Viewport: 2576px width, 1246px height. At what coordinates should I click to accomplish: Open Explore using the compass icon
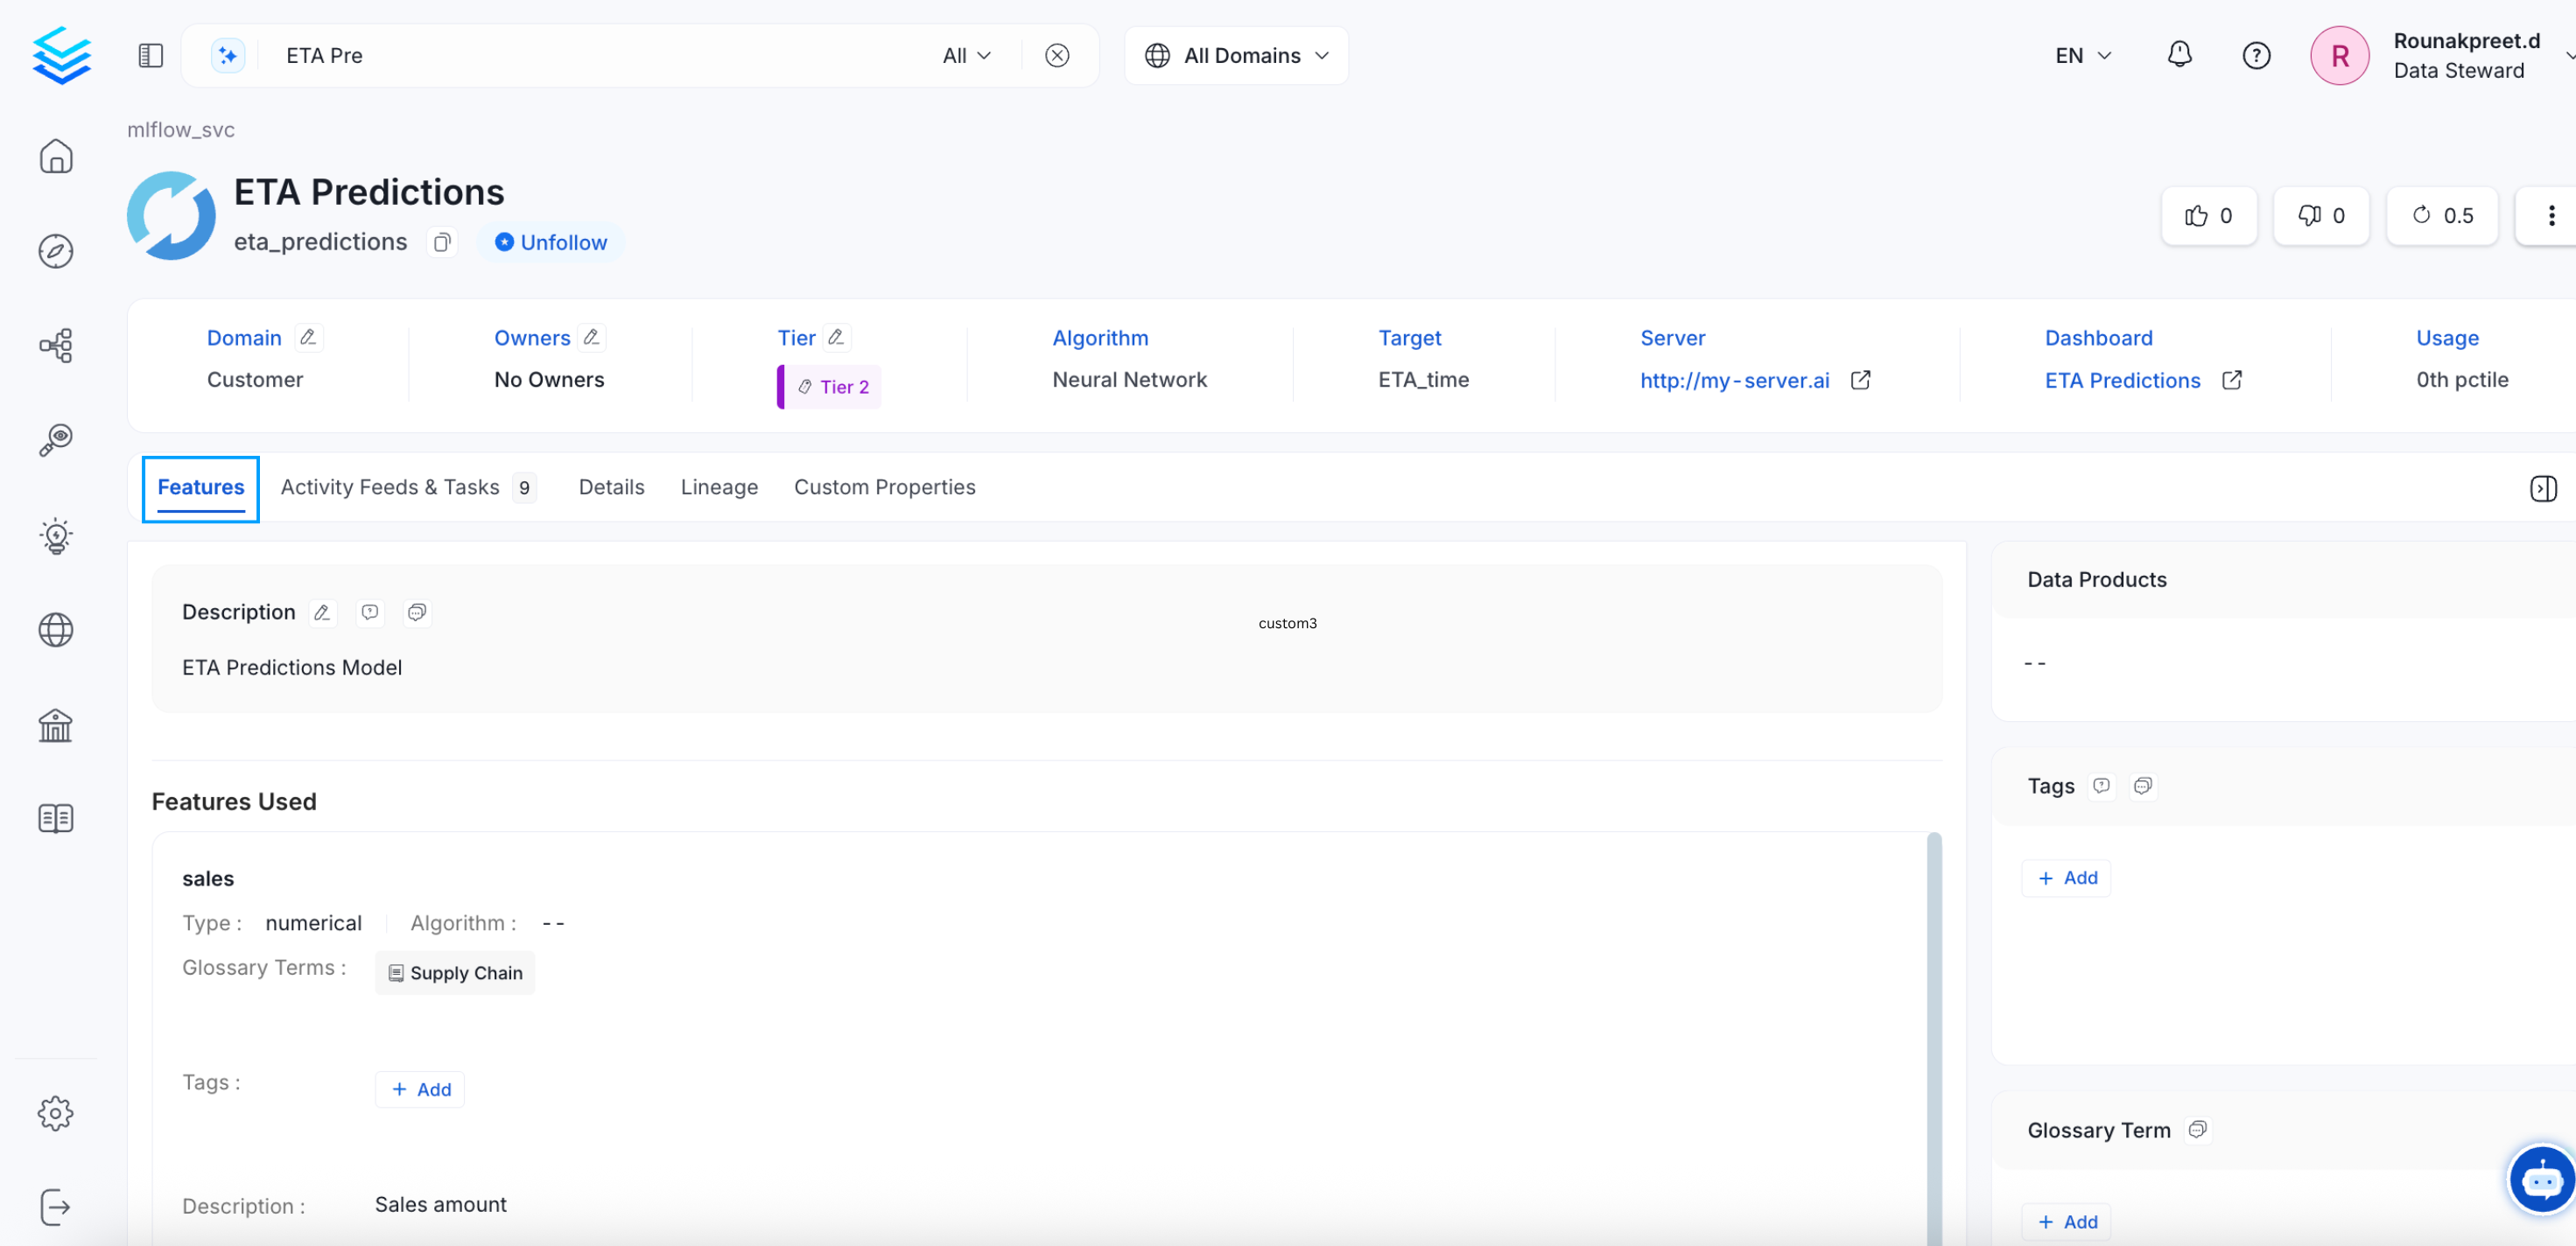[55, 251]
